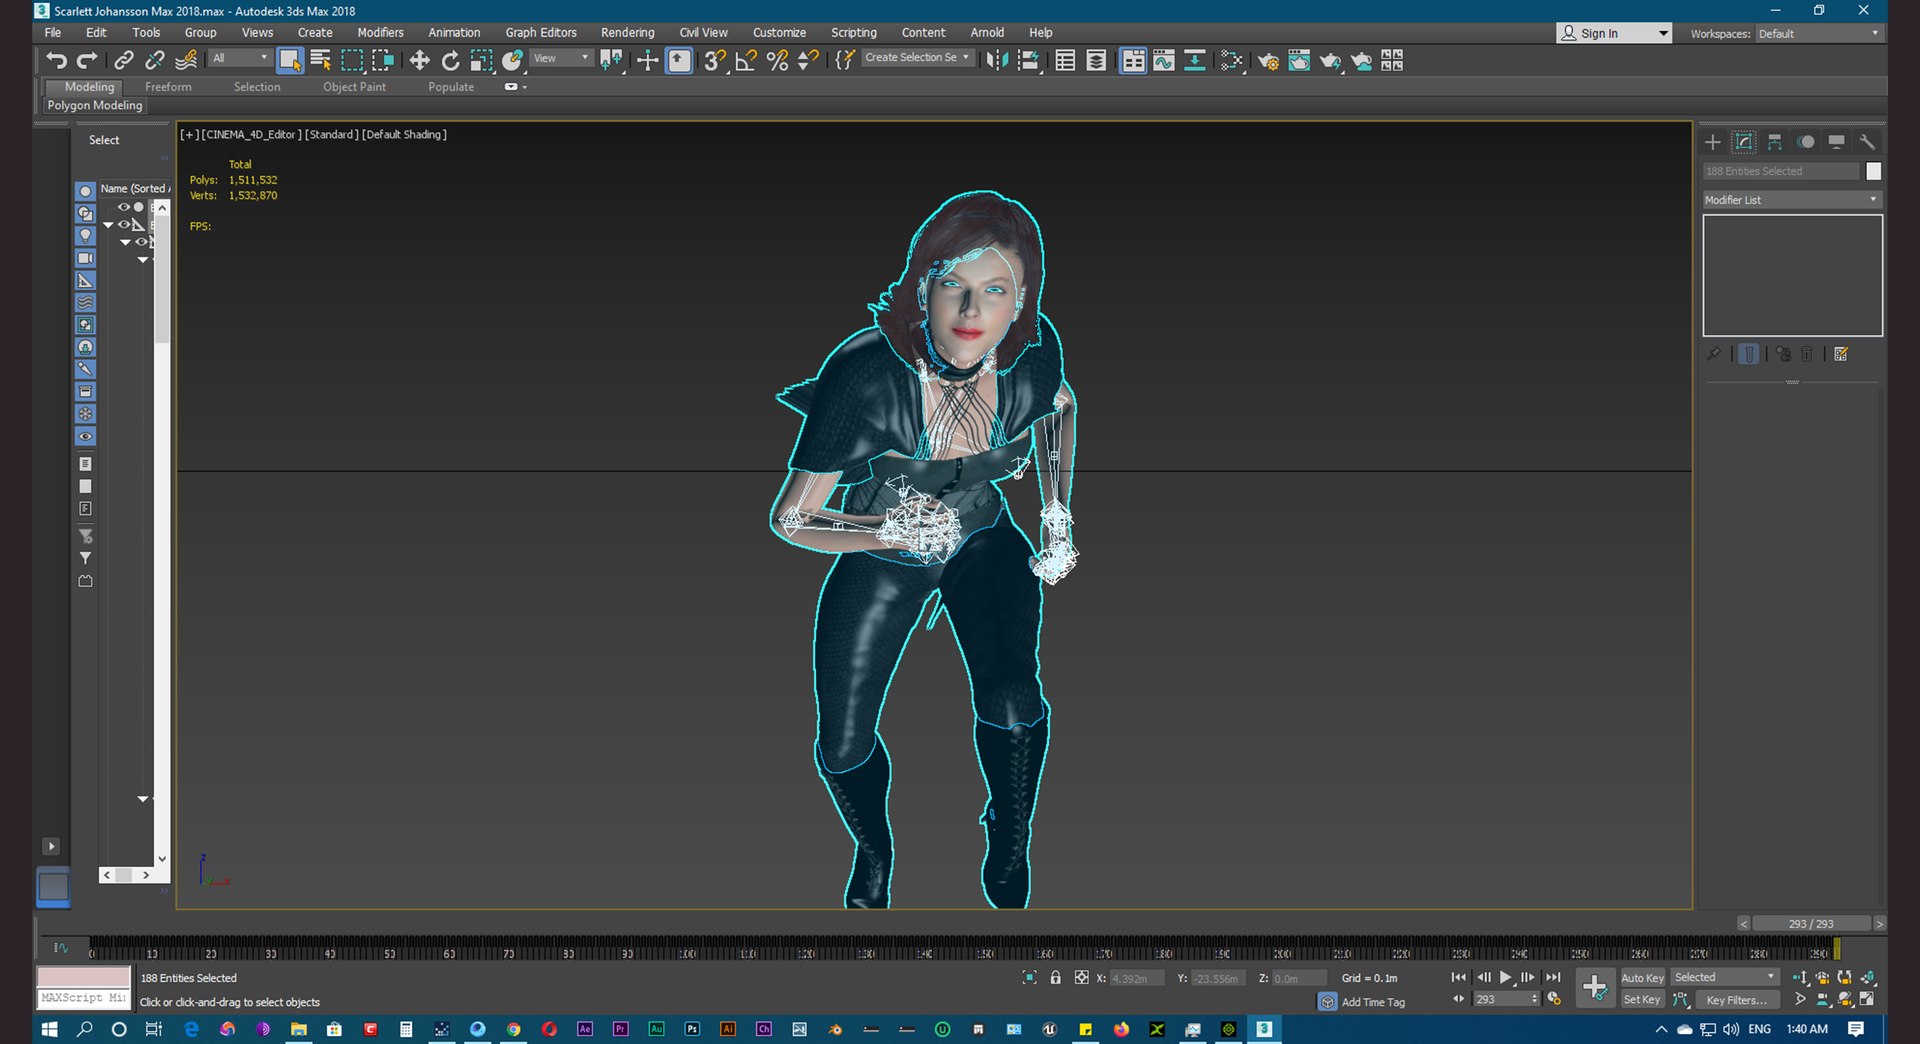The width and height of the screenshot is (1920, 1044).
Task: Switch to the Populate ribbon tab
Action: (451, 87)
